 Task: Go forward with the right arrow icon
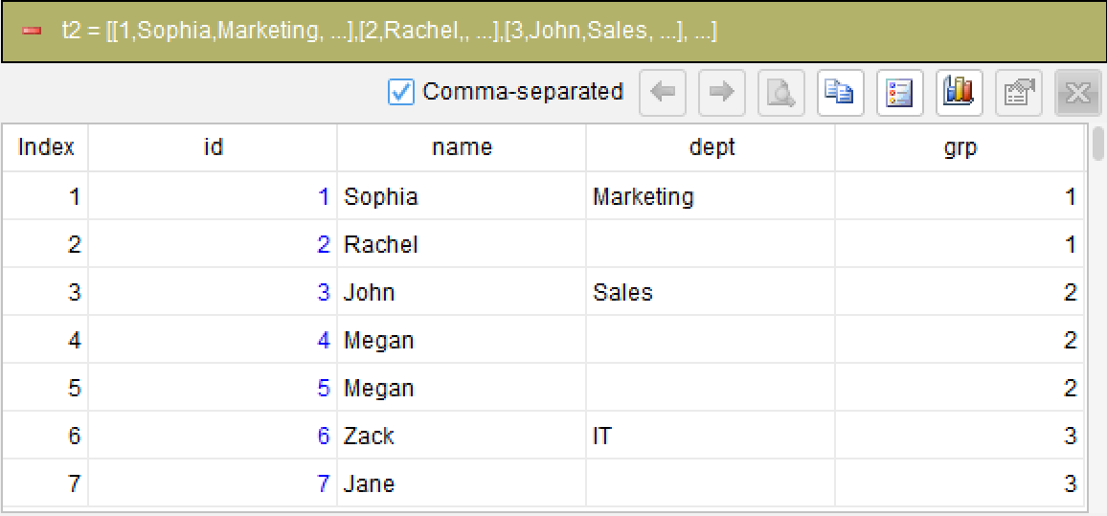click(x=722, y=92)
